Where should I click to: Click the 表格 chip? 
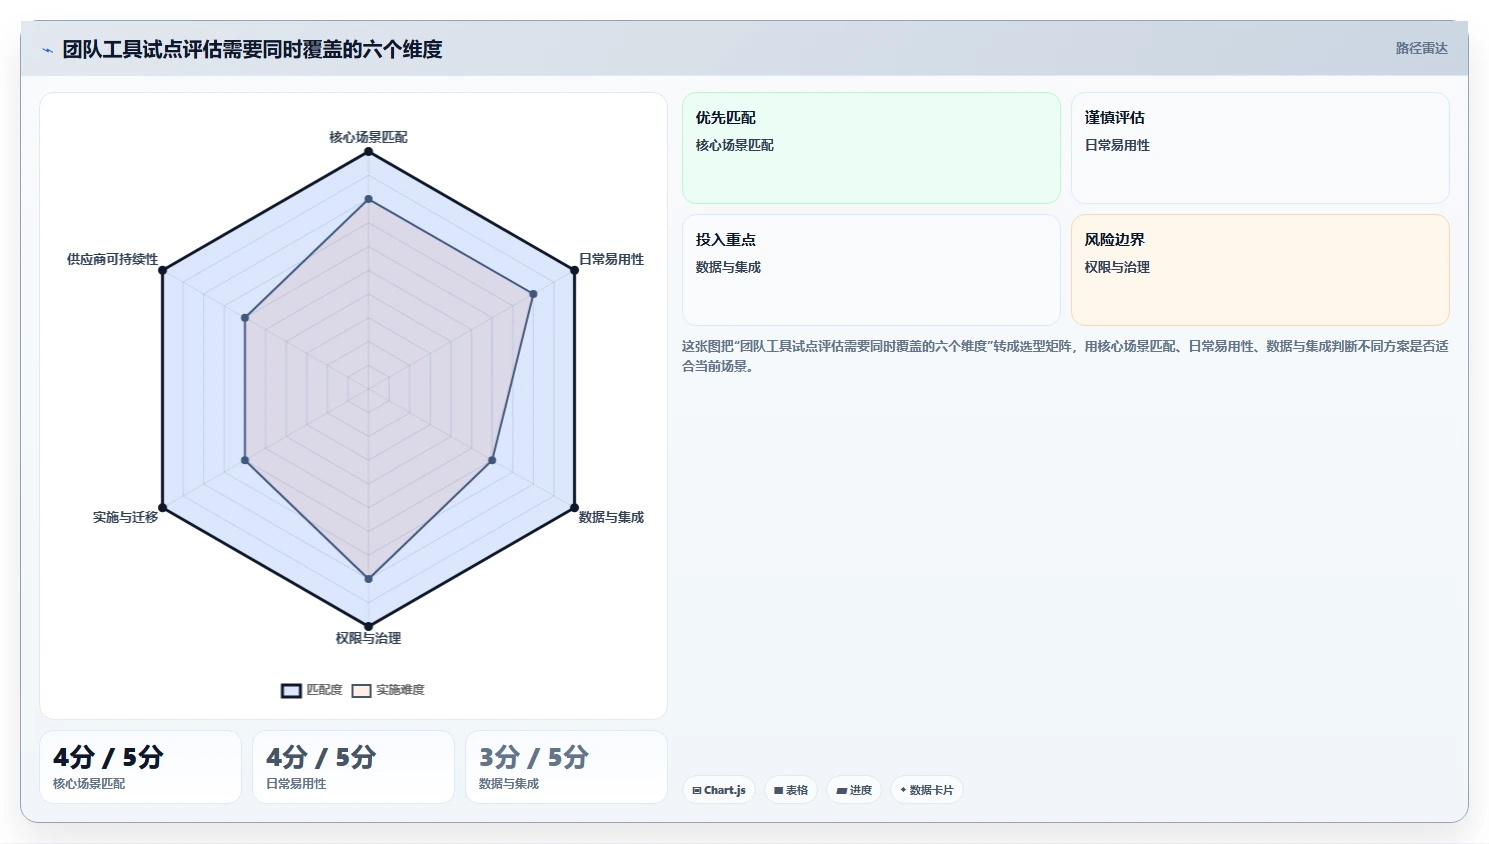point(791,790)
